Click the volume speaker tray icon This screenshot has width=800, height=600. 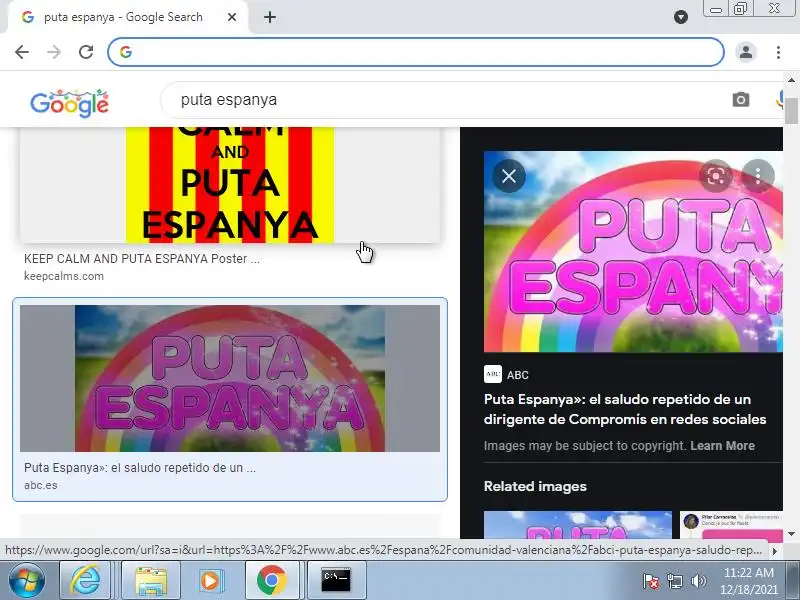(x=698, y=581)
